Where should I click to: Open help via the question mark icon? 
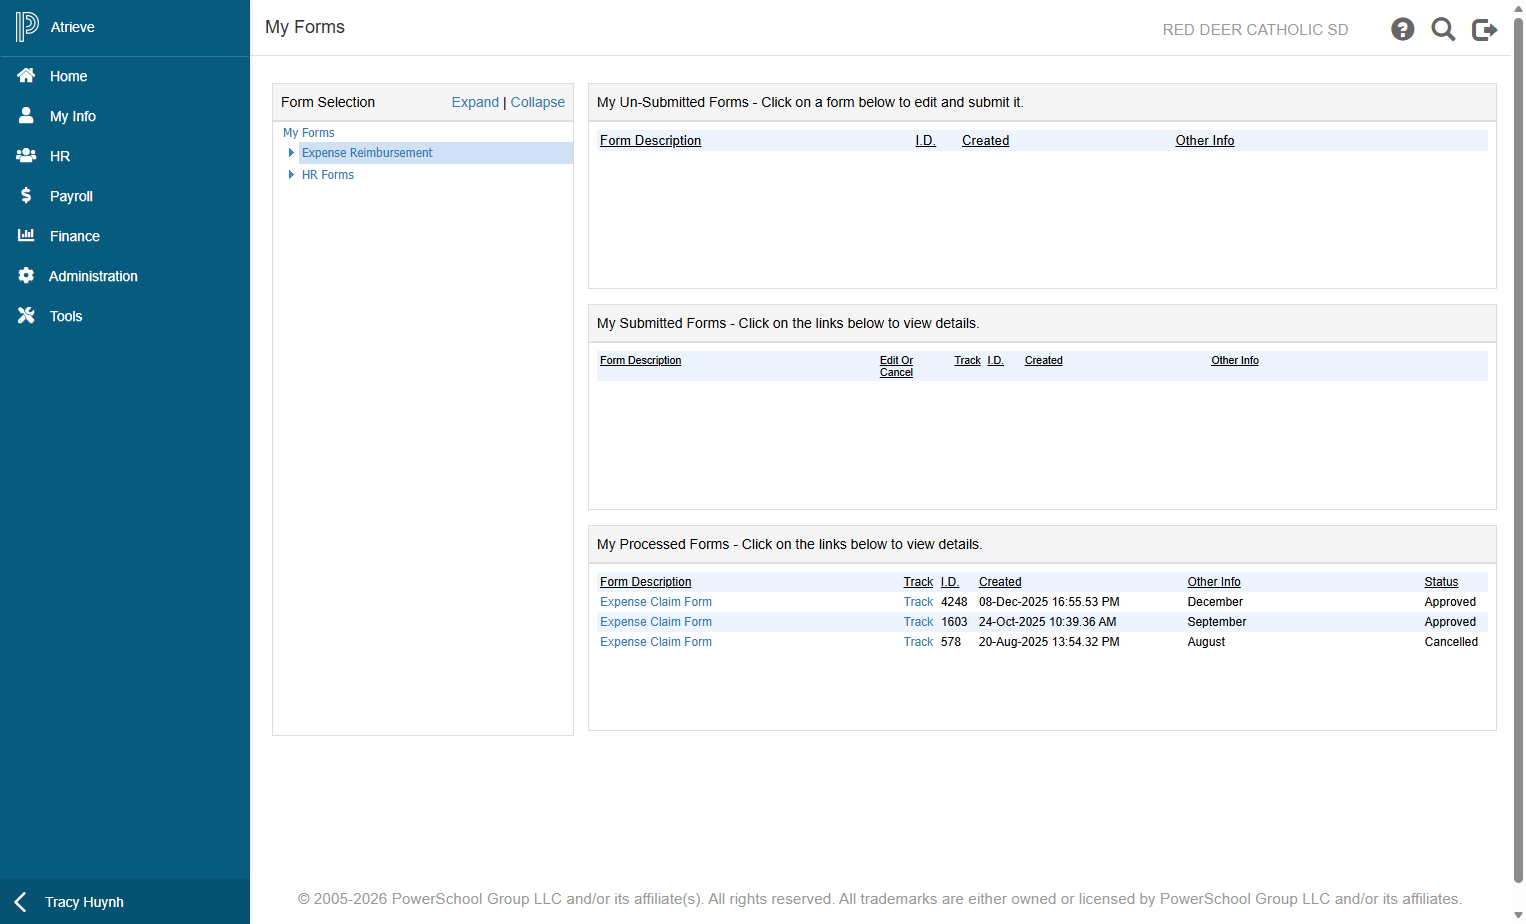pyautogui.click(x=1403, y=29)
